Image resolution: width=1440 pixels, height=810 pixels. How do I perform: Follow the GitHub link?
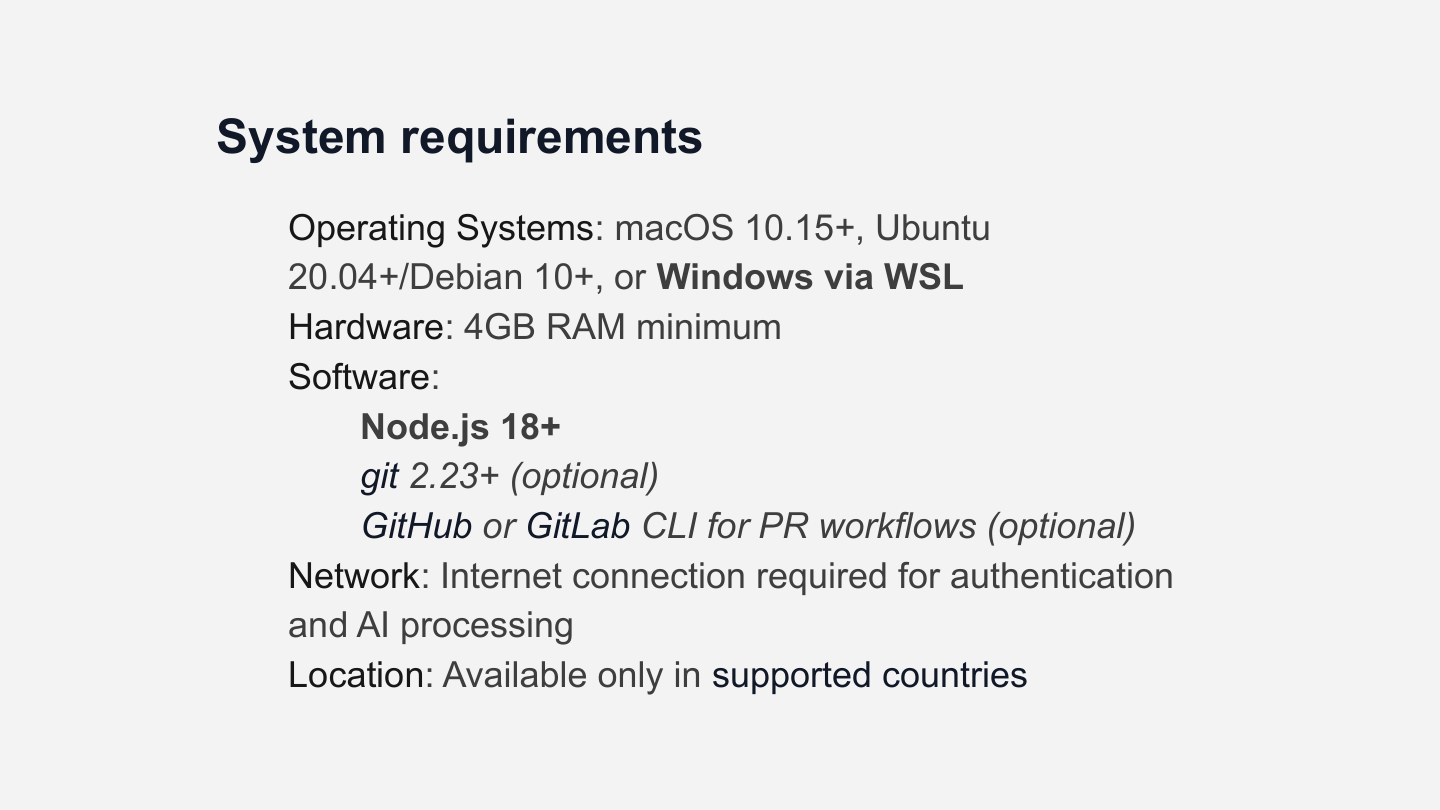[x=416, y=526]
